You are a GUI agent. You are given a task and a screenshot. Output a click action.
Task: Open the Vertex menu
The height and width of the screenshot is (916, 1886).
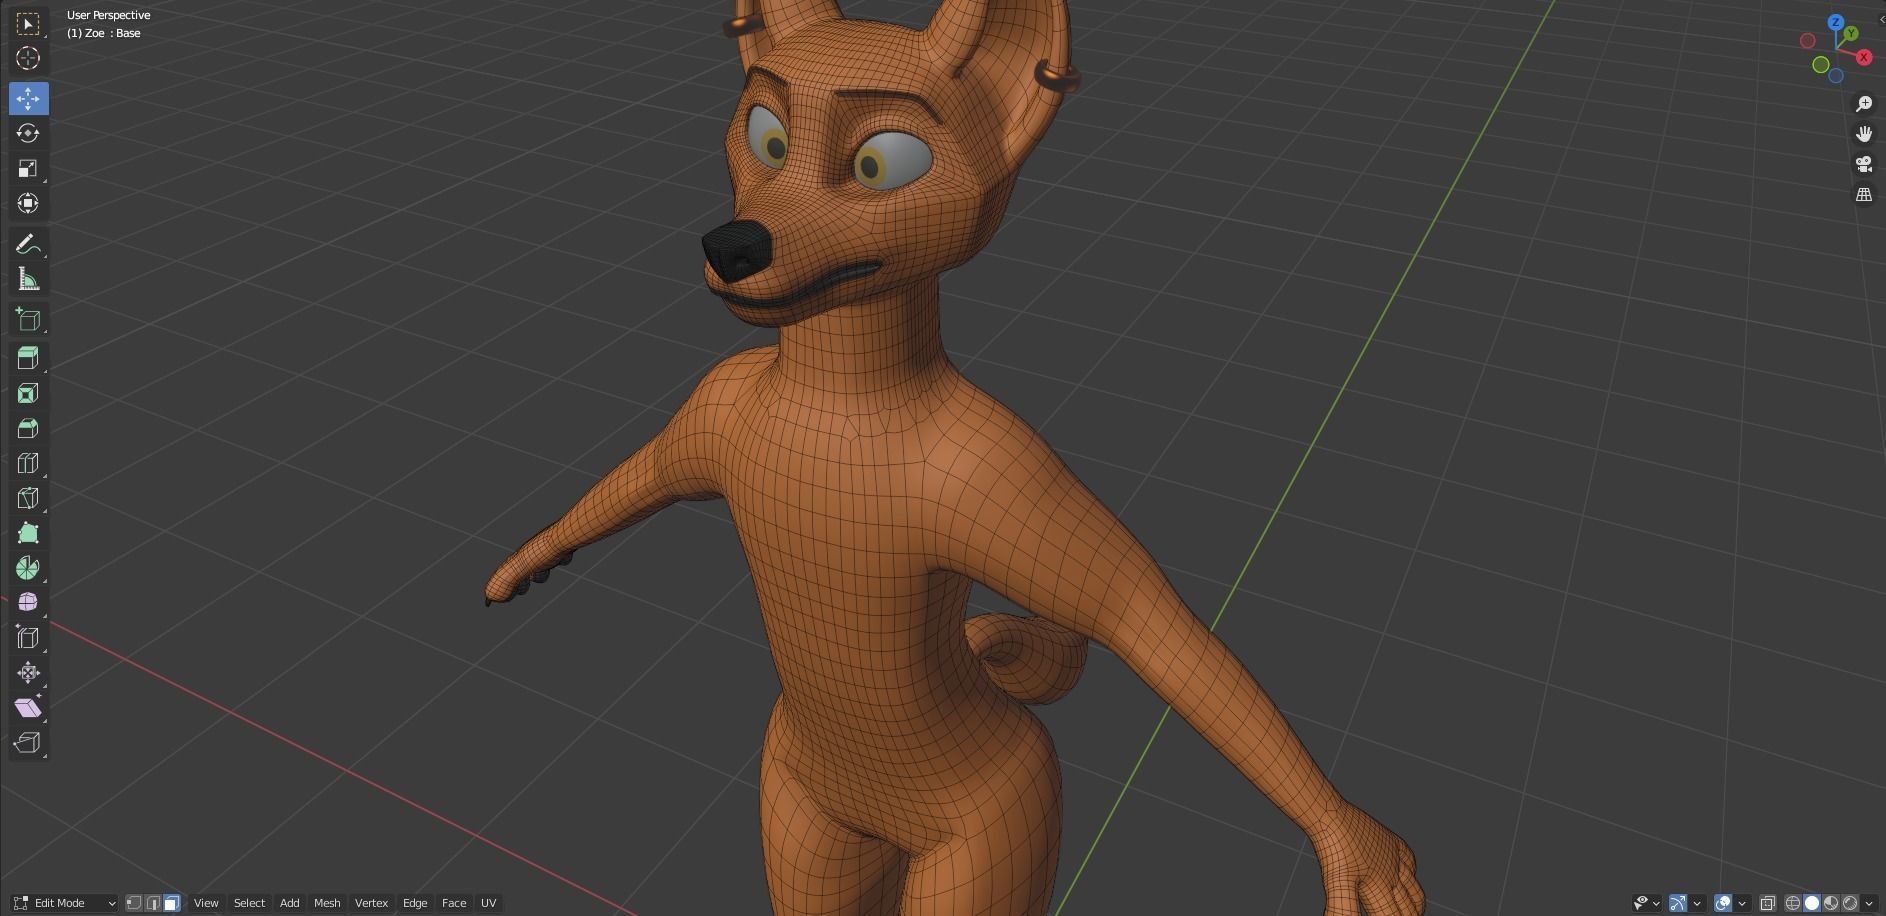[x=371, y=903]
